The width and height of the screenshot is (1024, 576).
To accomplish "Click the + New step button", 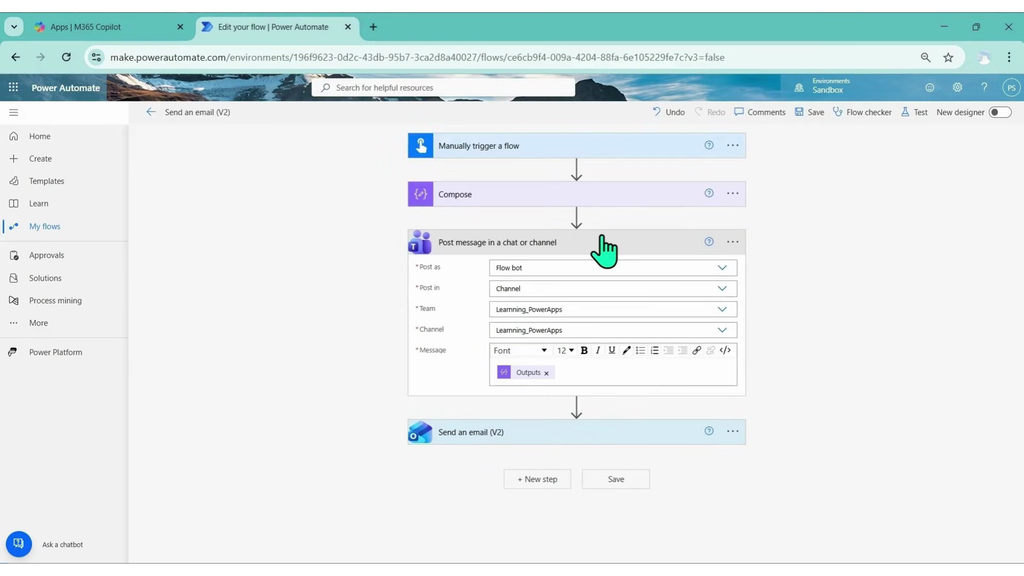I will (x=537, y=479).
